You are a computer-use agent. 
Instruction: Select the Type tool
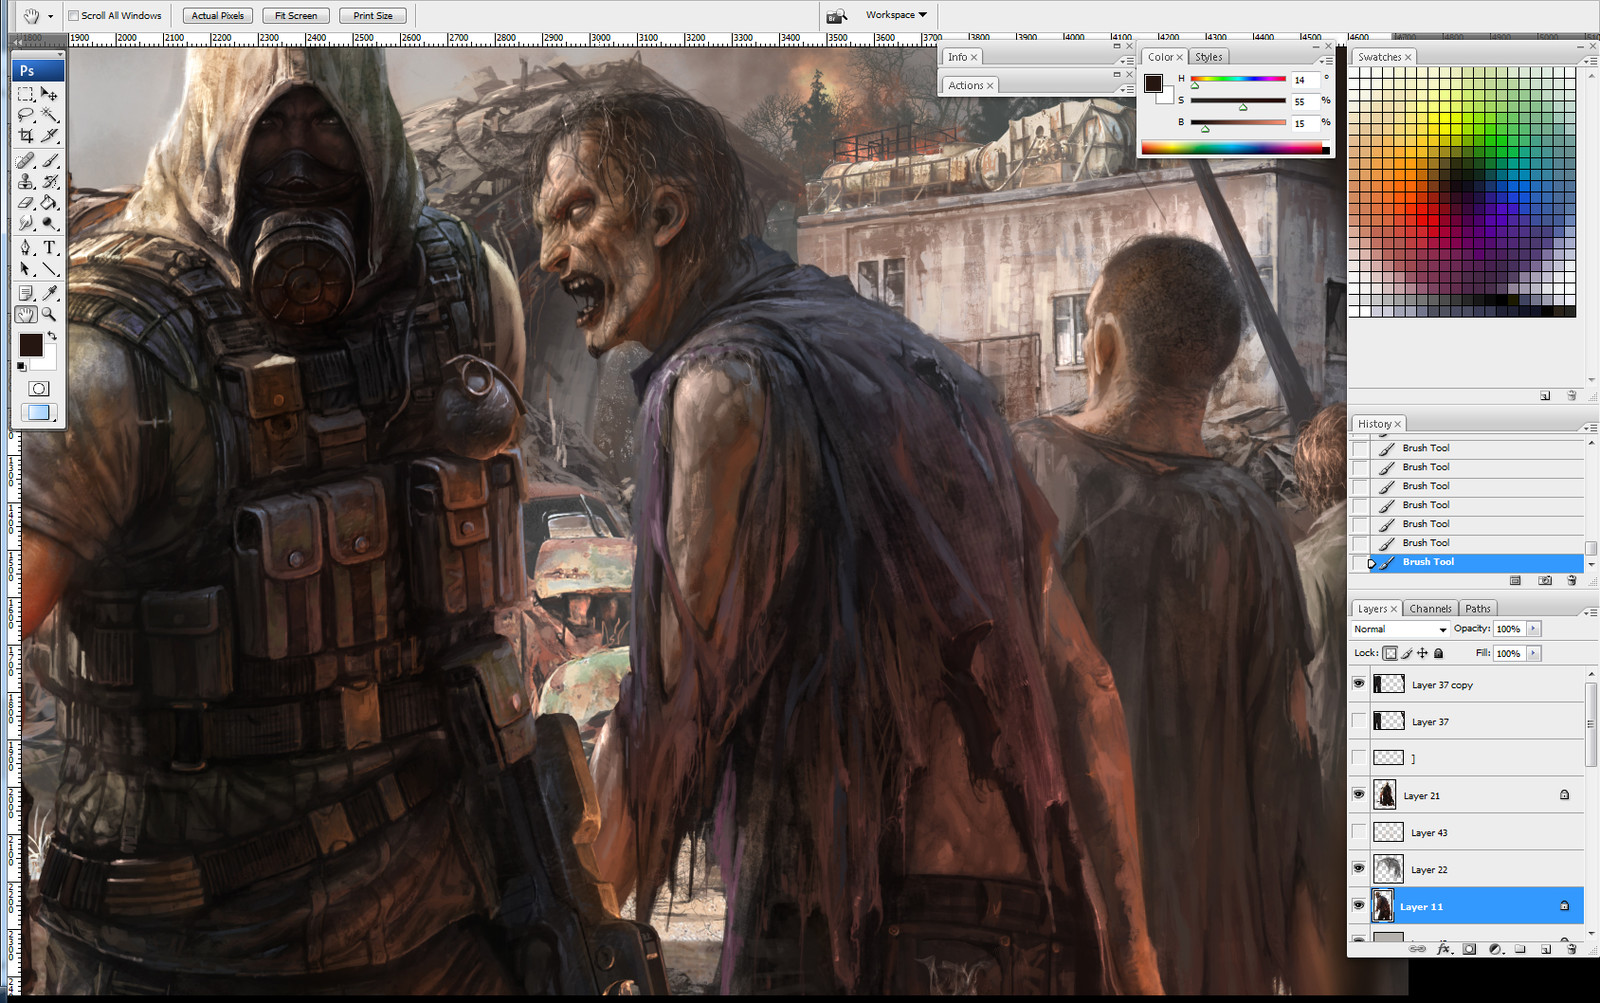[x=49, y=248]
